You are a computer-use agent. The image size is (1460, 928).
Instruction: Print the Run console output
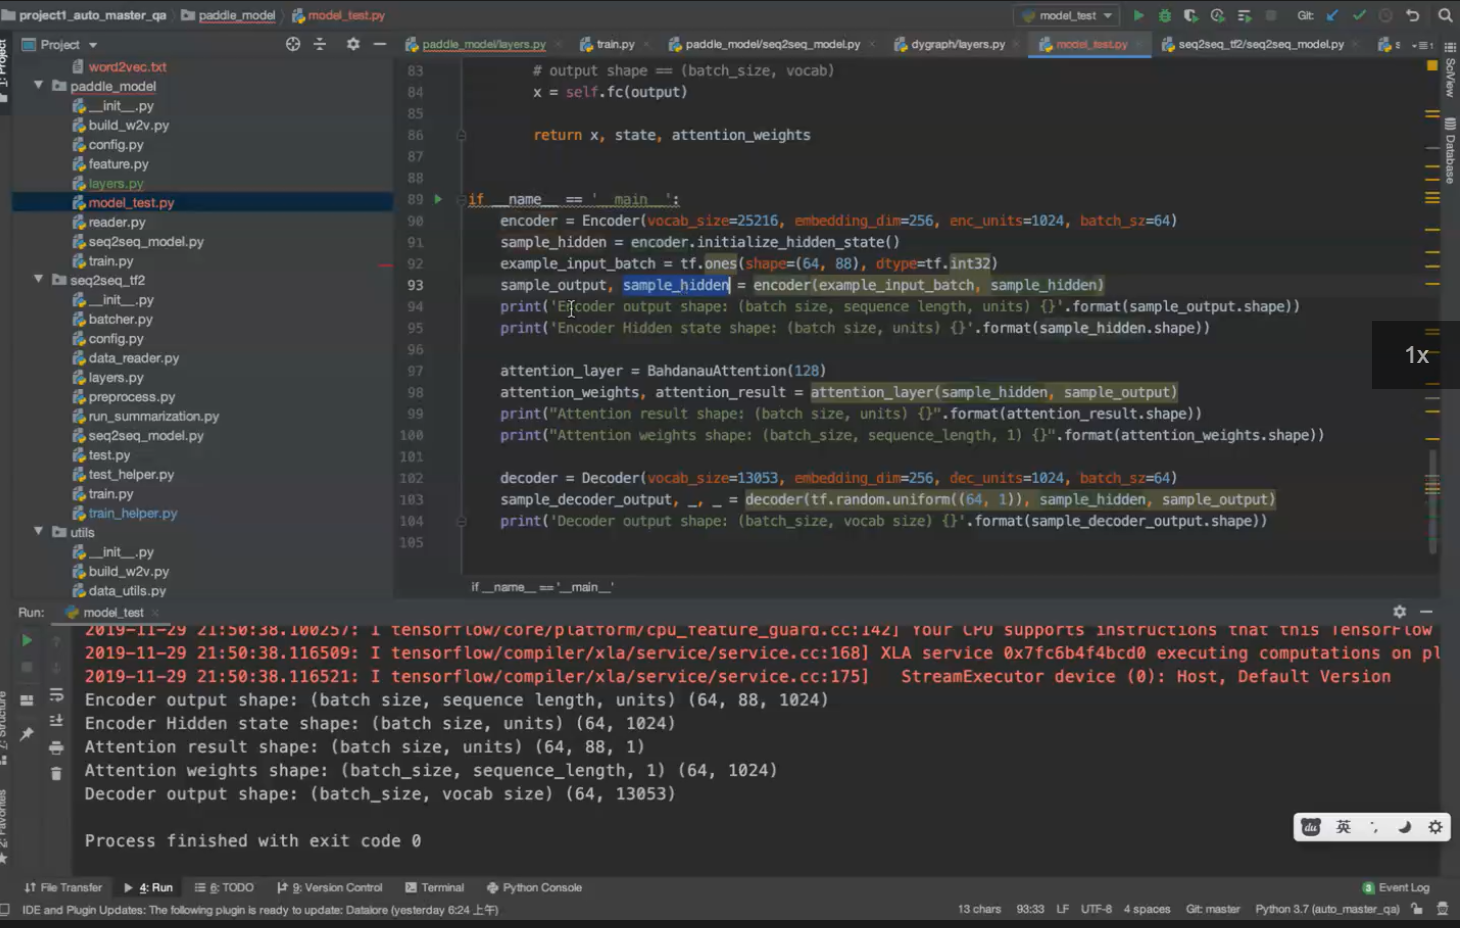(56, 747)
